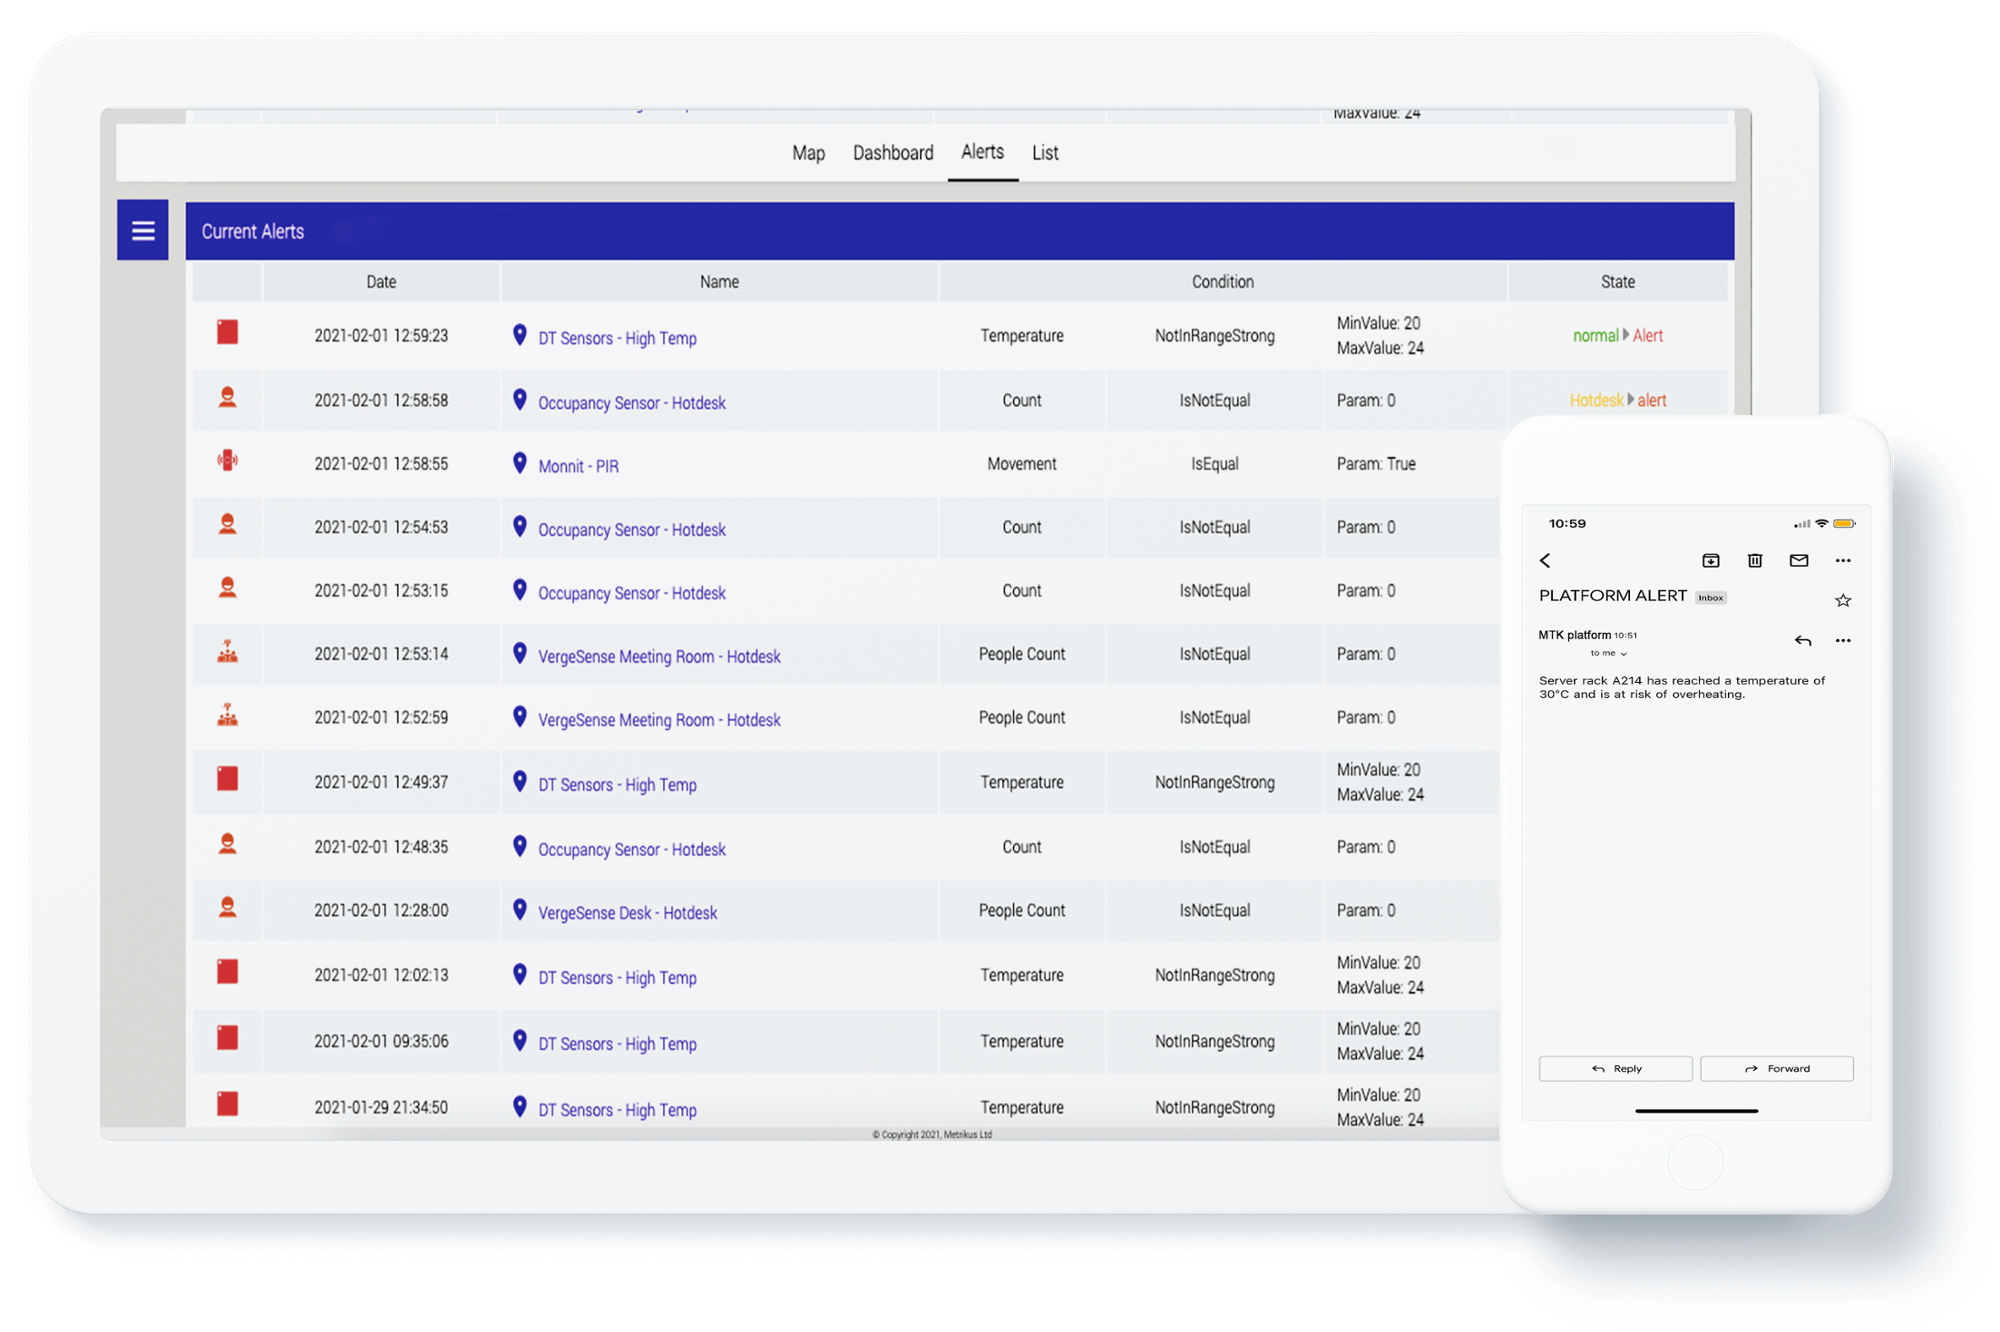Open the List tab
This screenshot has width=2000, height=1332.
click(1045, 153)
